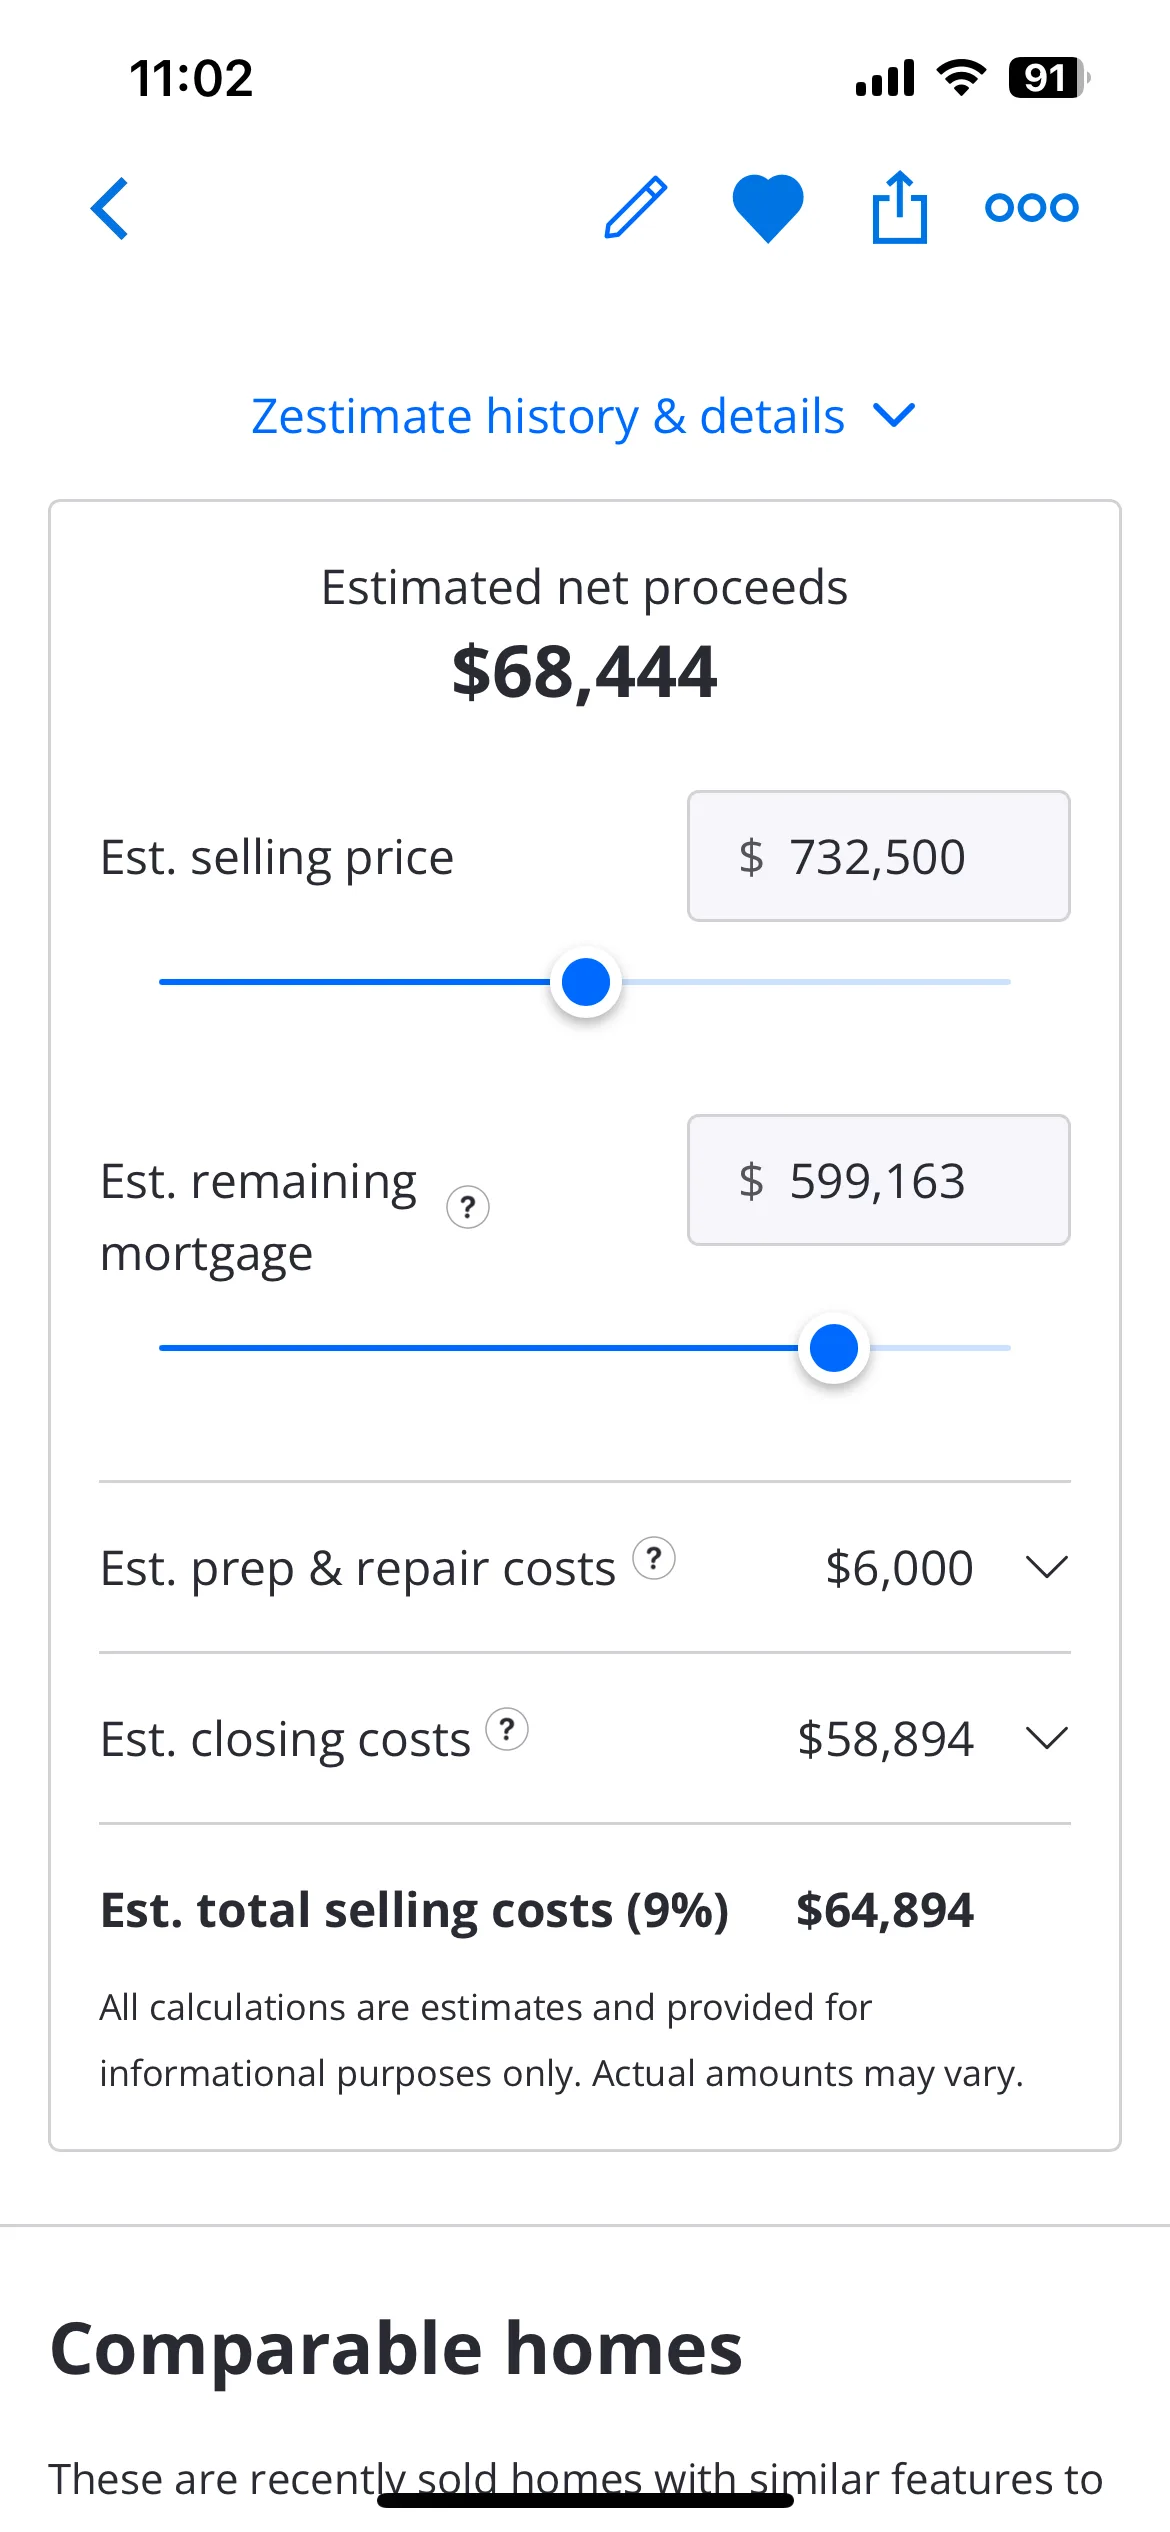Expand Zestimate history & details
The image size is (1170, 2532).
(584, 416)
